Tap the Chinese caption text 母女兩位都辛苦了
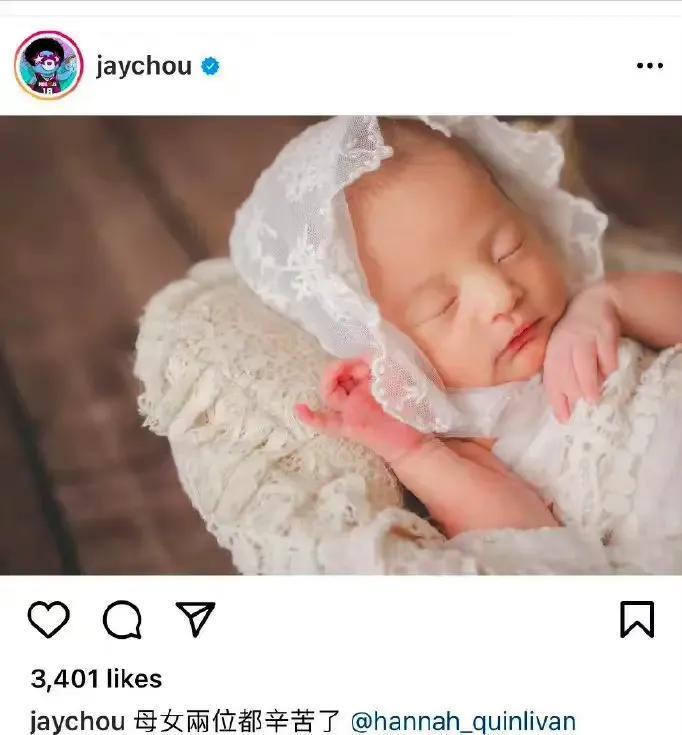Viewport: 682px width, 735px height. (x=237, y=721)
